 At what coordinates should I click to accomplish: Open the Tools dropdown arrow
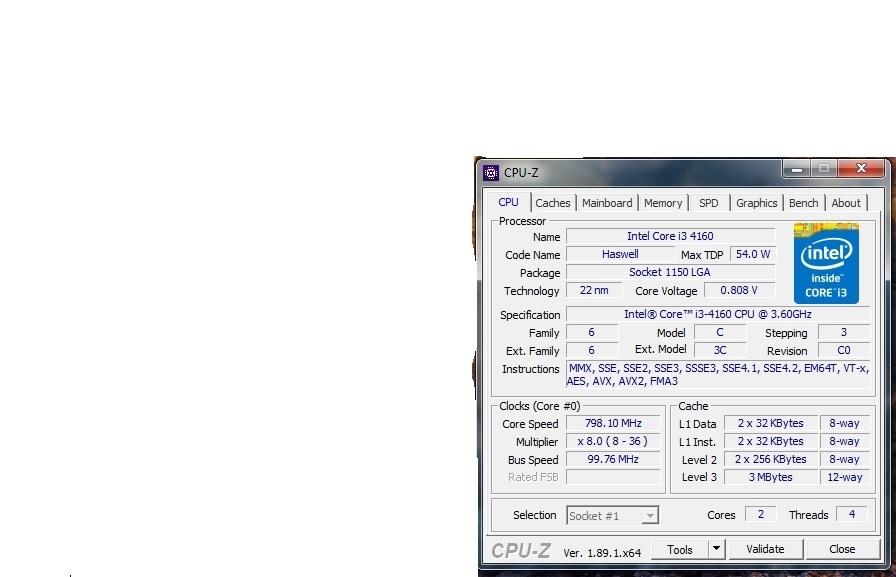716,549
